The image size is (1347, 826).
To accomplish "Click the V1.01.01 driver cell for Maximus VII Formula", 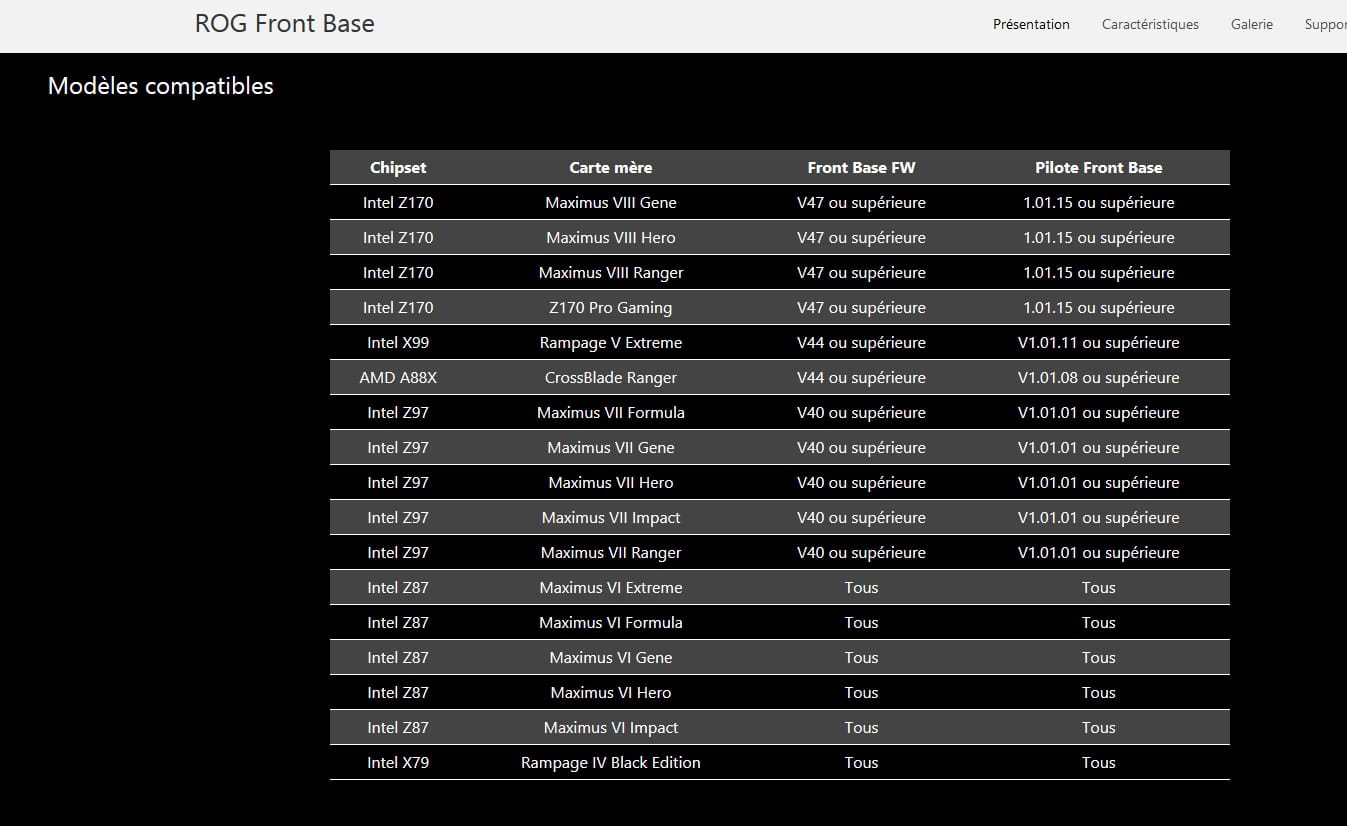I will coord(1099,413).
